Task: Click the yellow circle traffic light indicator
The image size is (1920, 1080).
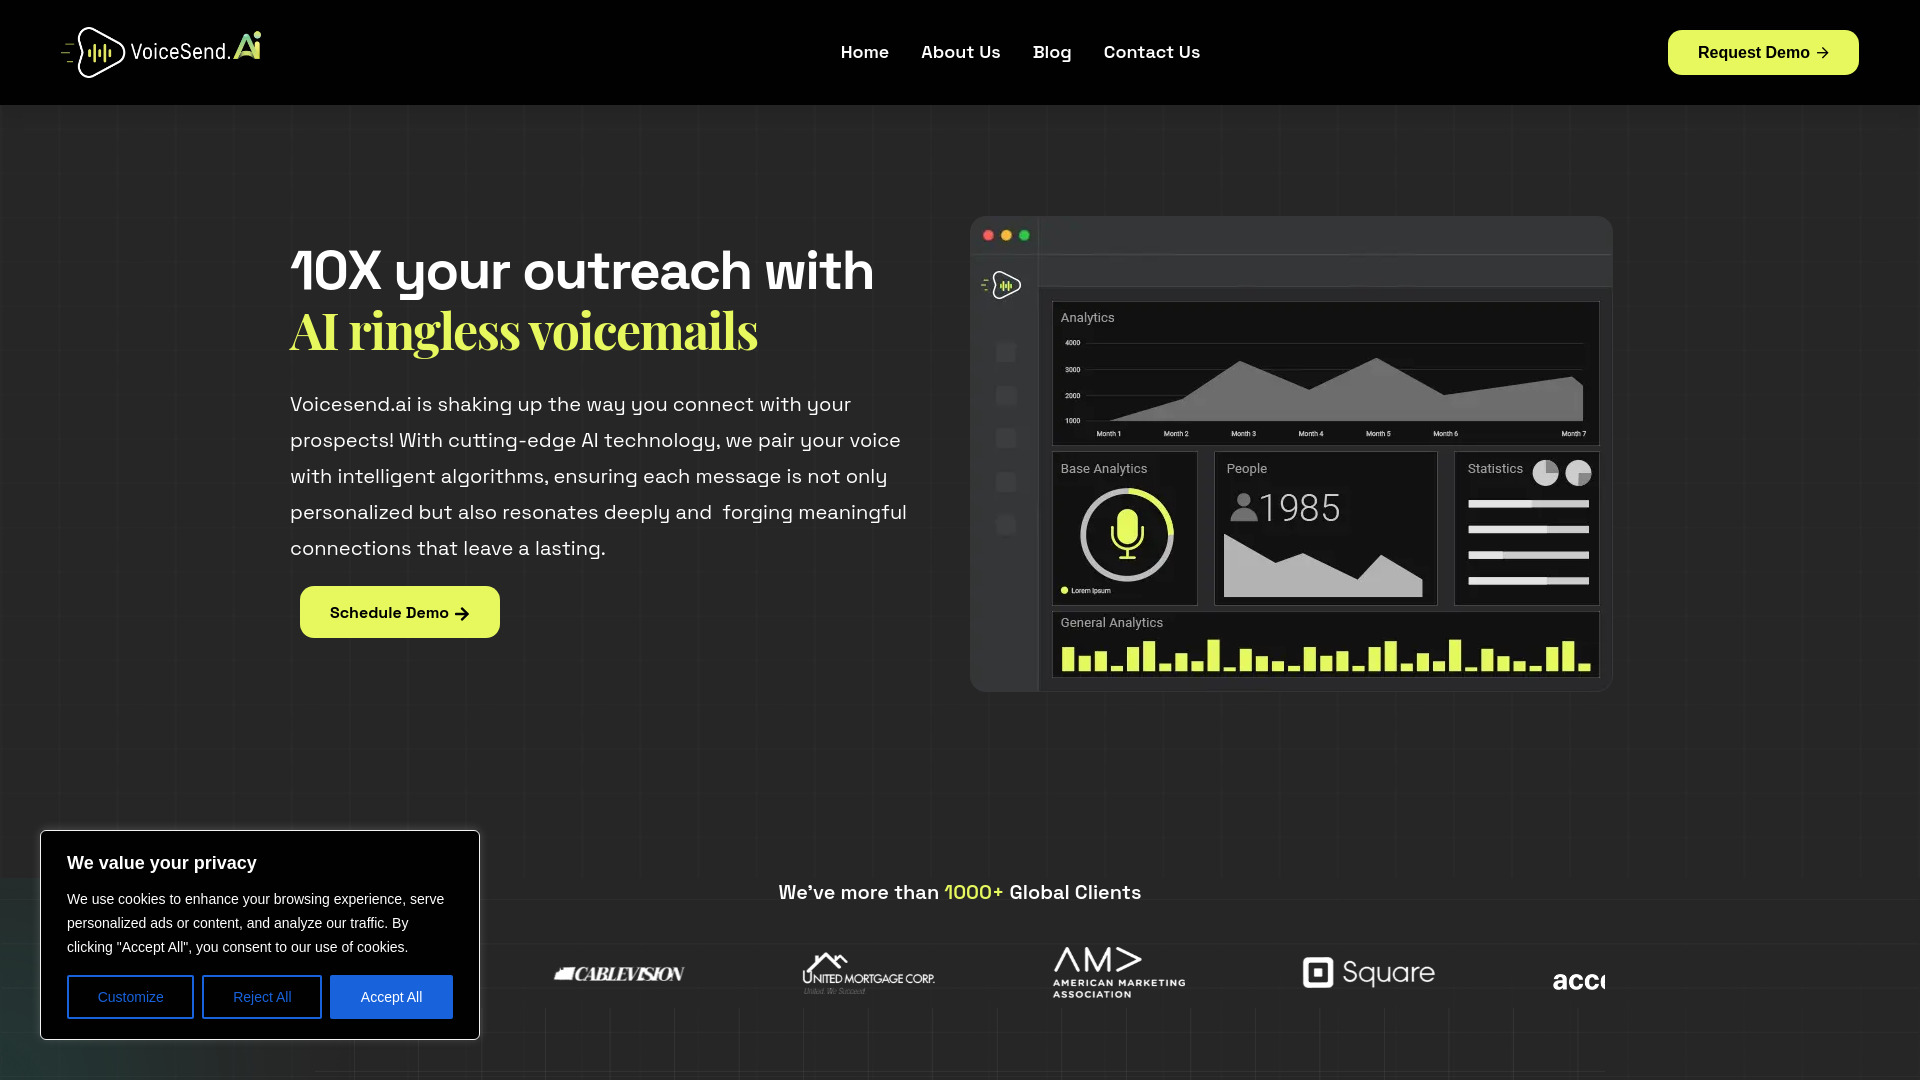Action: (x=1006, y=233)
